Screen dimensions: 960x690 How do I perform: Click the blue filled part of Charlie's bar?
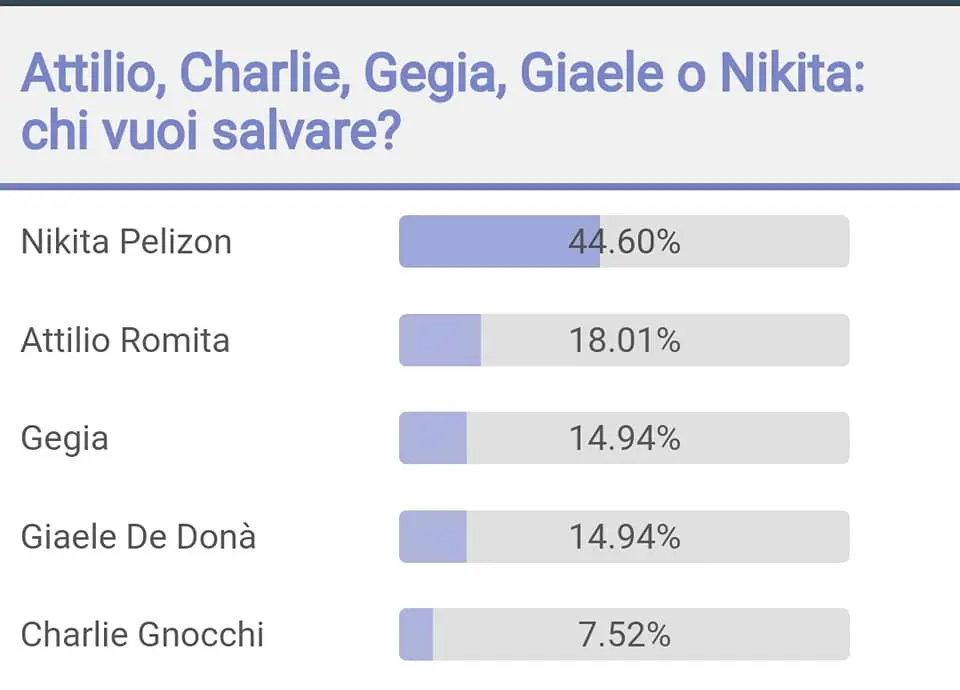coord(416,635)
